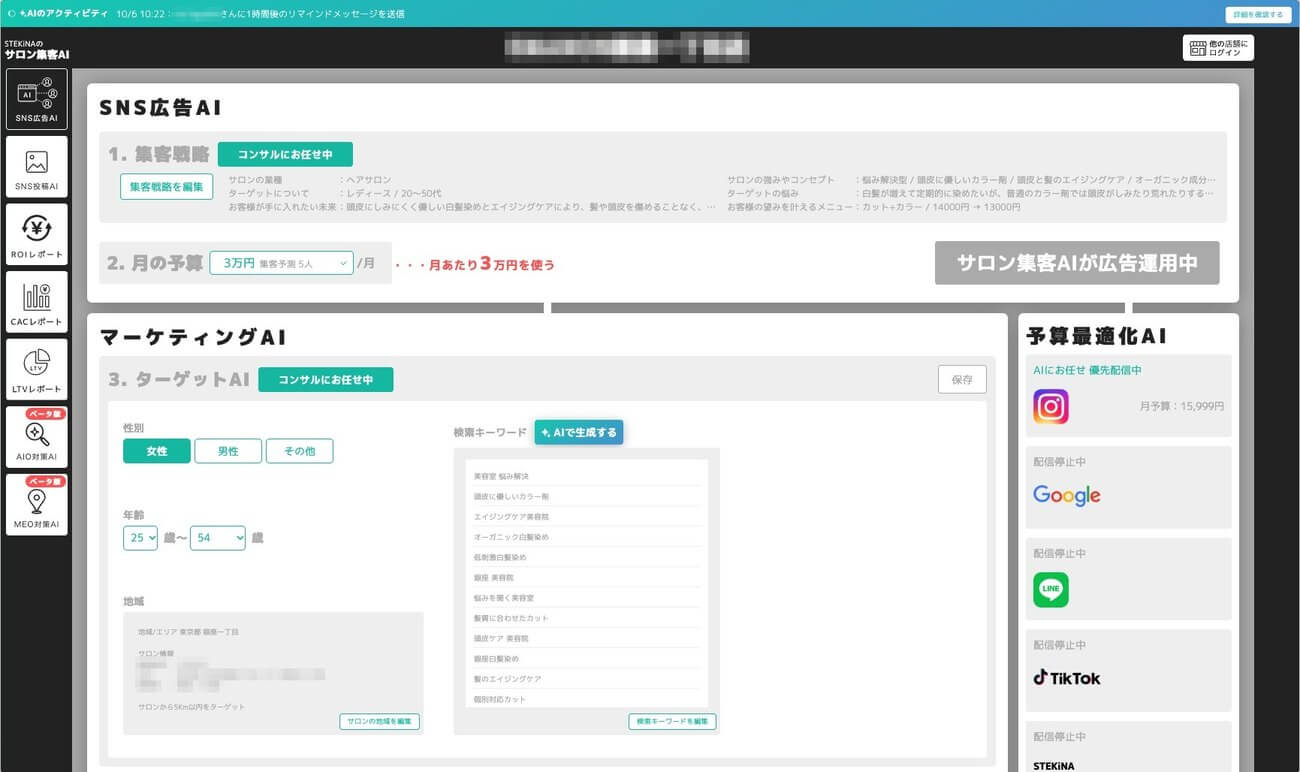
Task: Select 男性 as the target gender
Action: (228, 451)
